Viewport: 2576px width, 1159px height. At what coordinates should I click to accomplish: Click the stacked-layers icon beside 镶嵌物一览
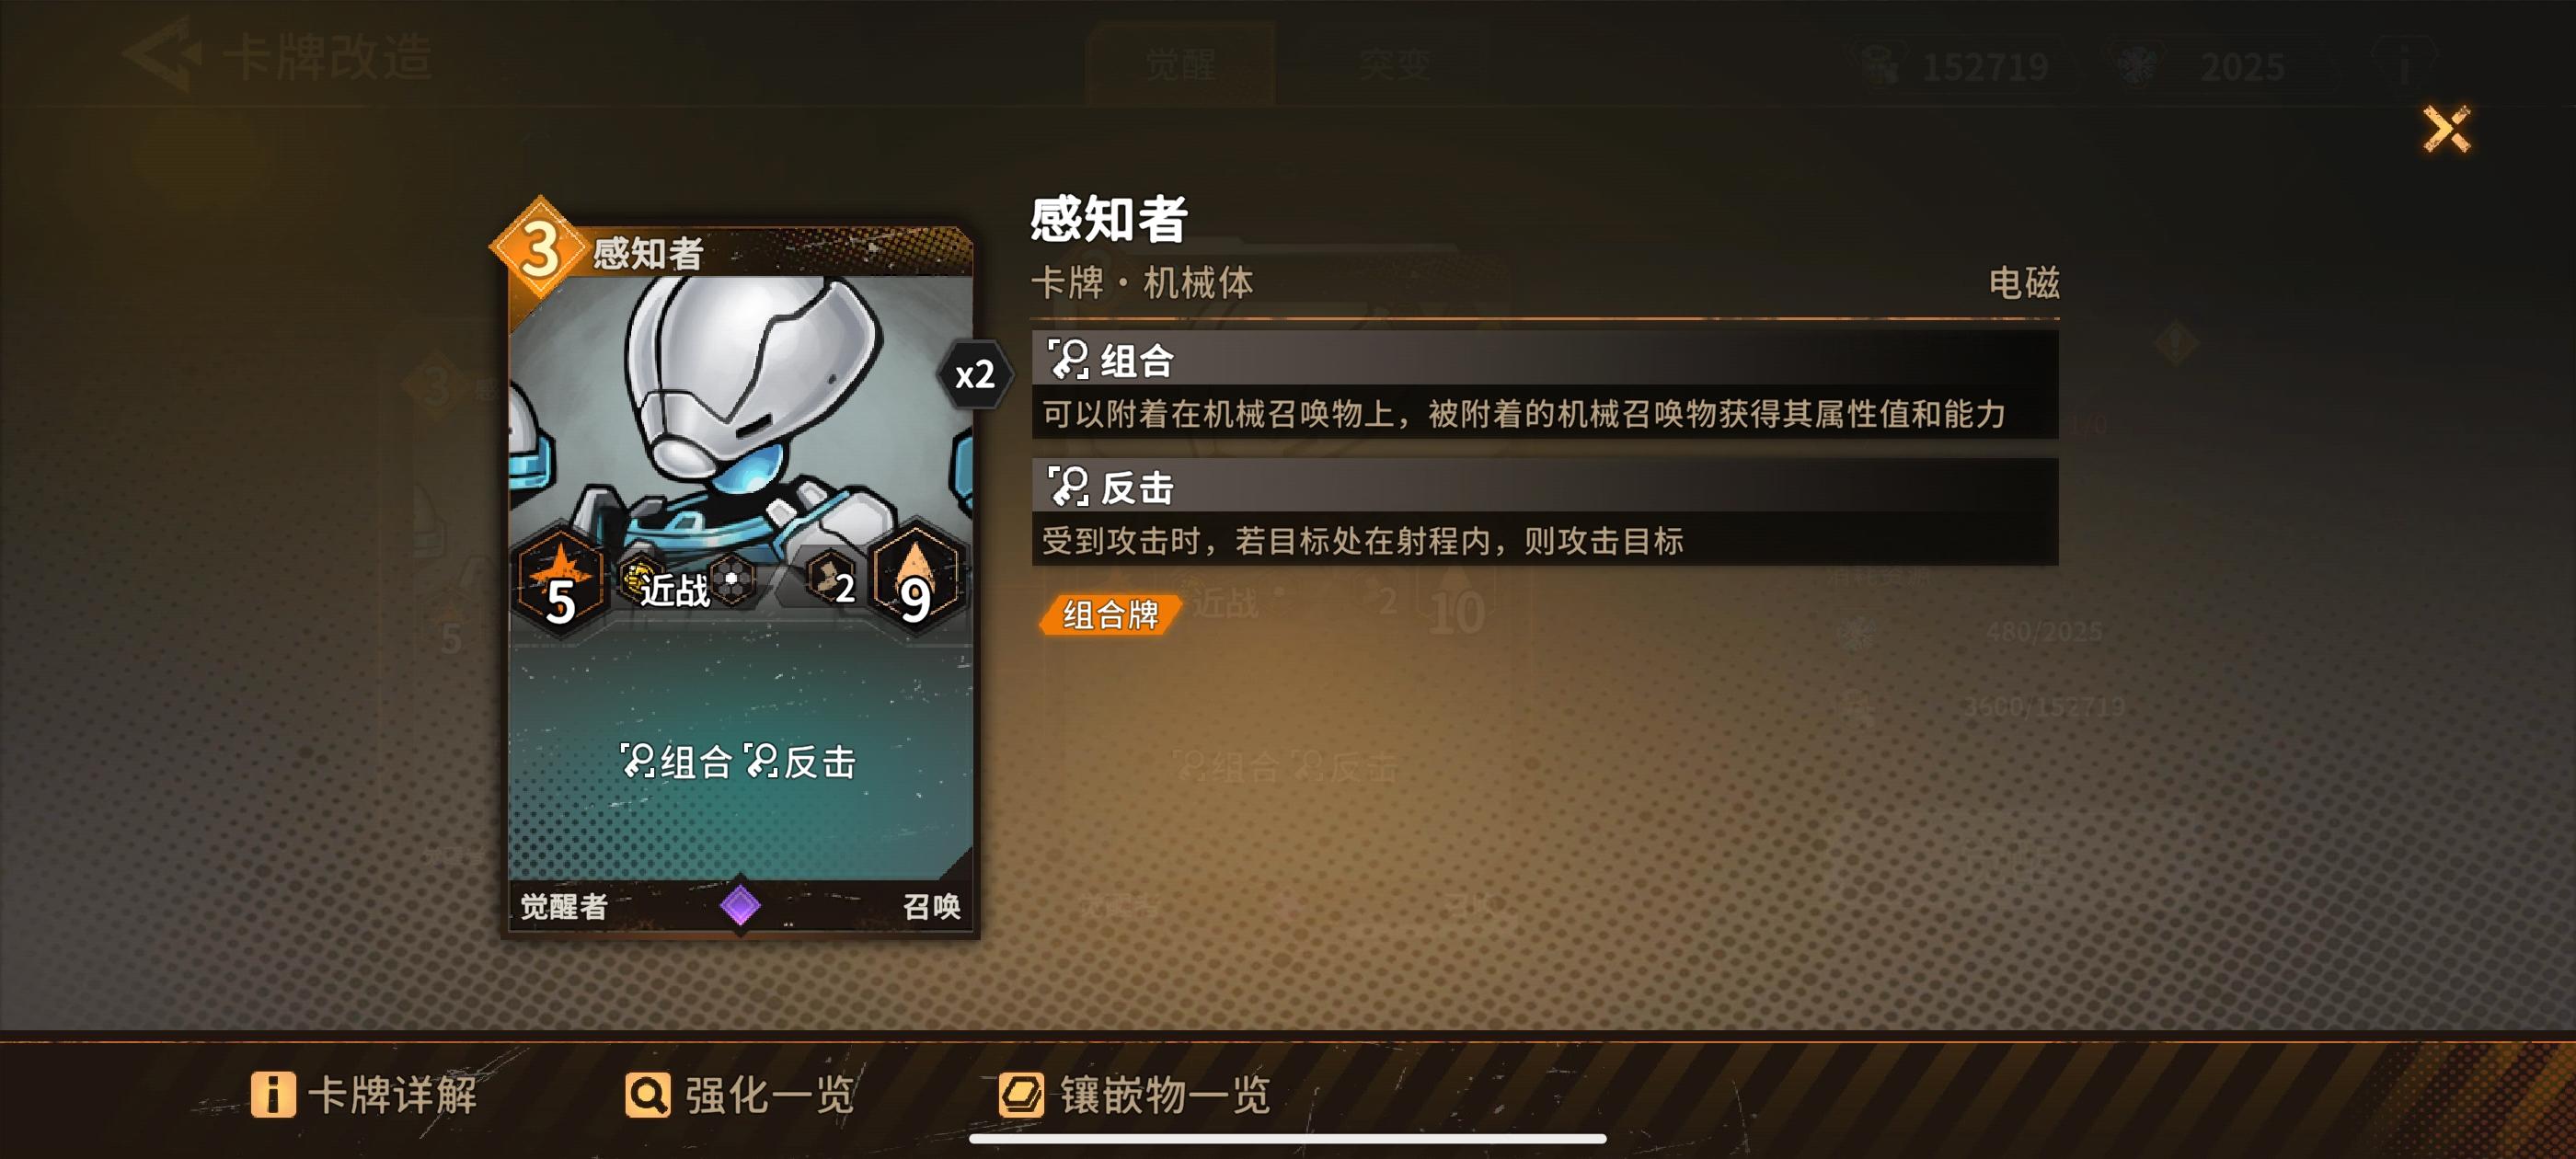(1021, 1094)
